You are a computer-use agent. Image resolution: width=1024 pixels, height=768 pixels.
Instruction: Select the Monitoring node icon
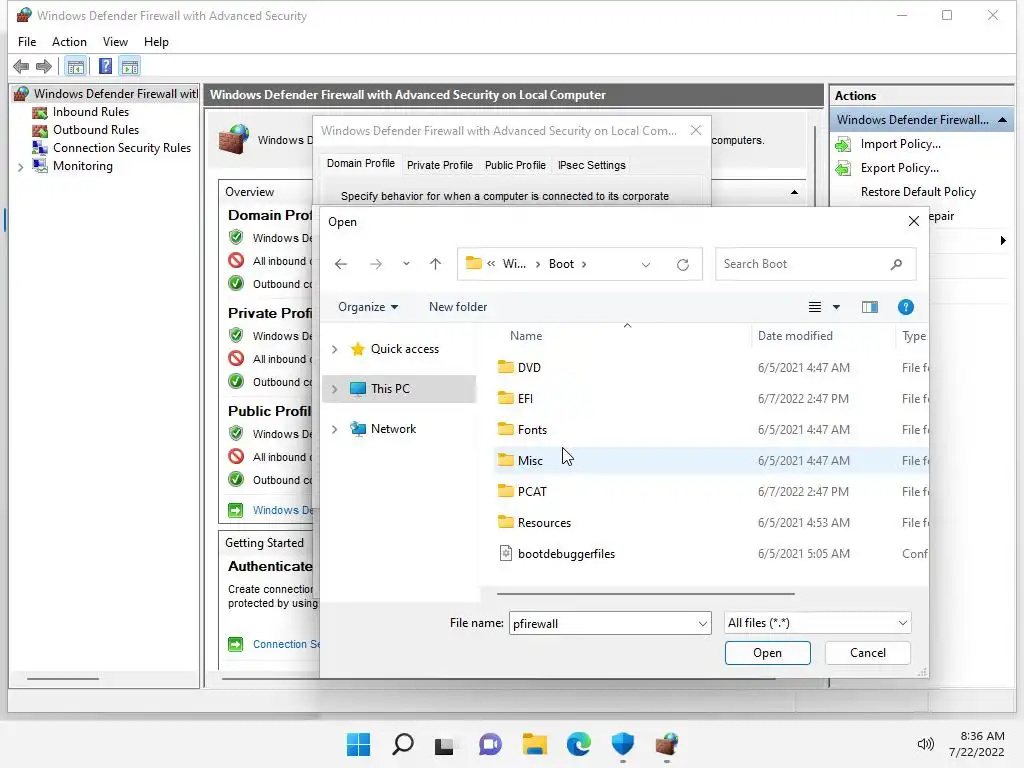[40, 166]
